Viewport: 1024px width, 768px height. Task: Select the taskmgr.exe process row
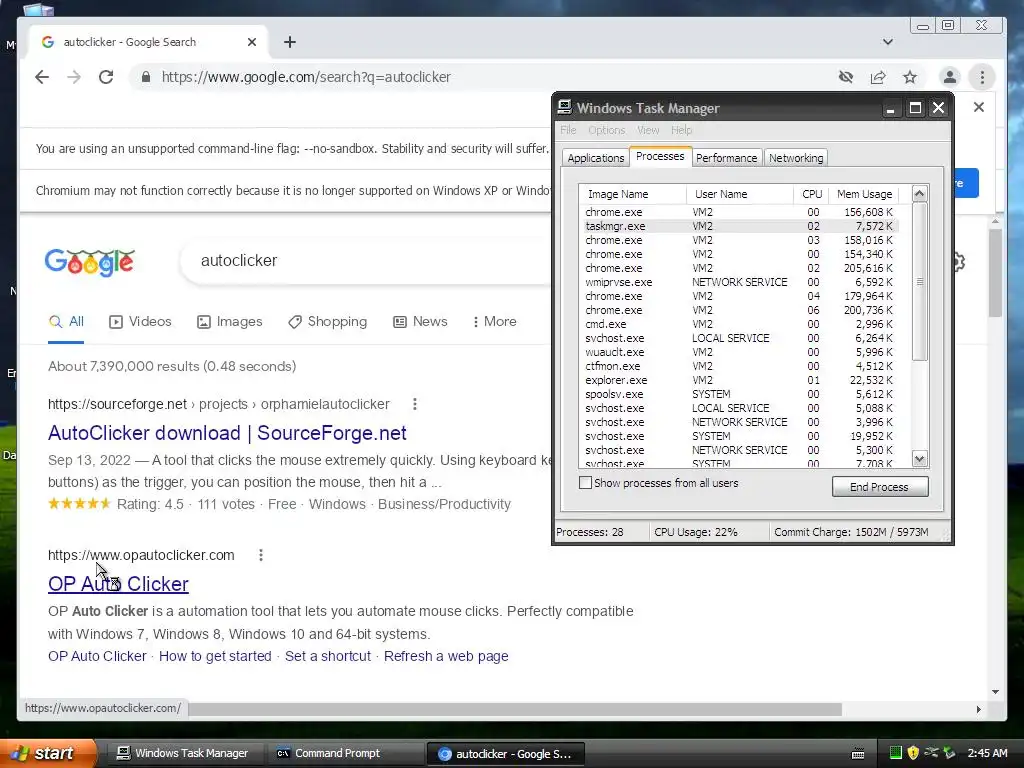click(739, 226)
